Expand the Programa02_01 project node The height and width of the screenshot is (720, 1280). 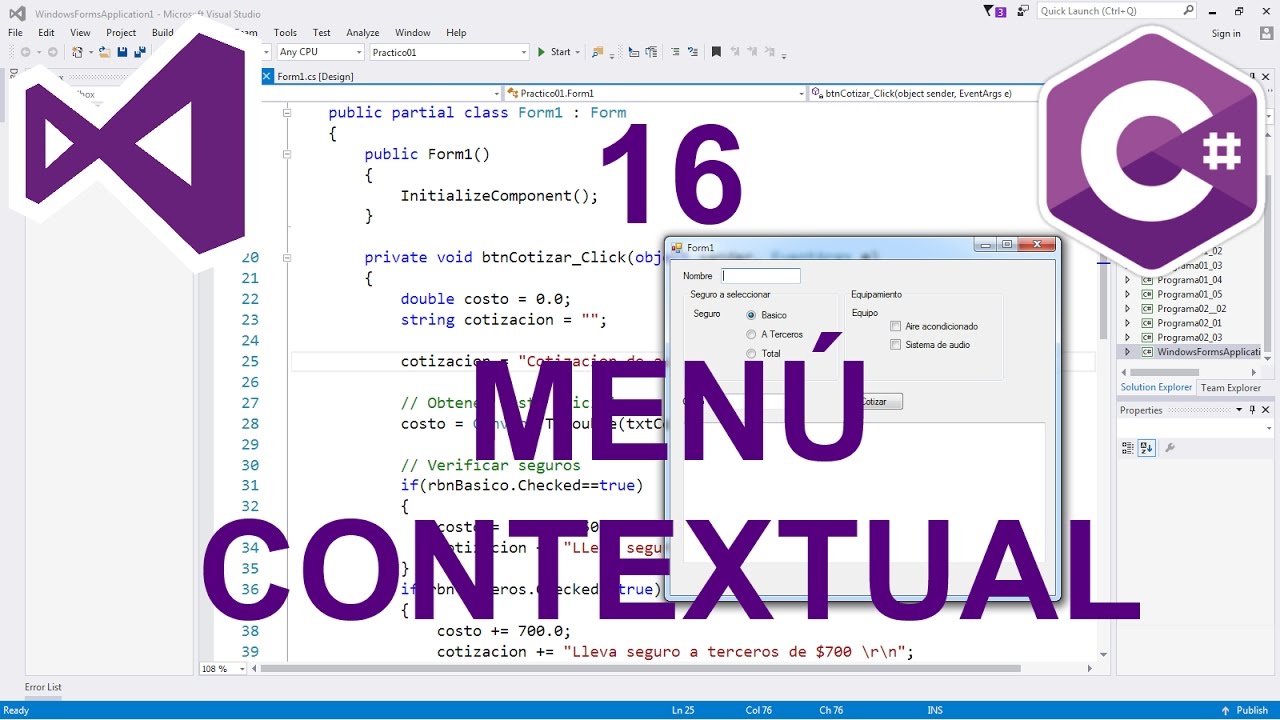(1127, 323)
